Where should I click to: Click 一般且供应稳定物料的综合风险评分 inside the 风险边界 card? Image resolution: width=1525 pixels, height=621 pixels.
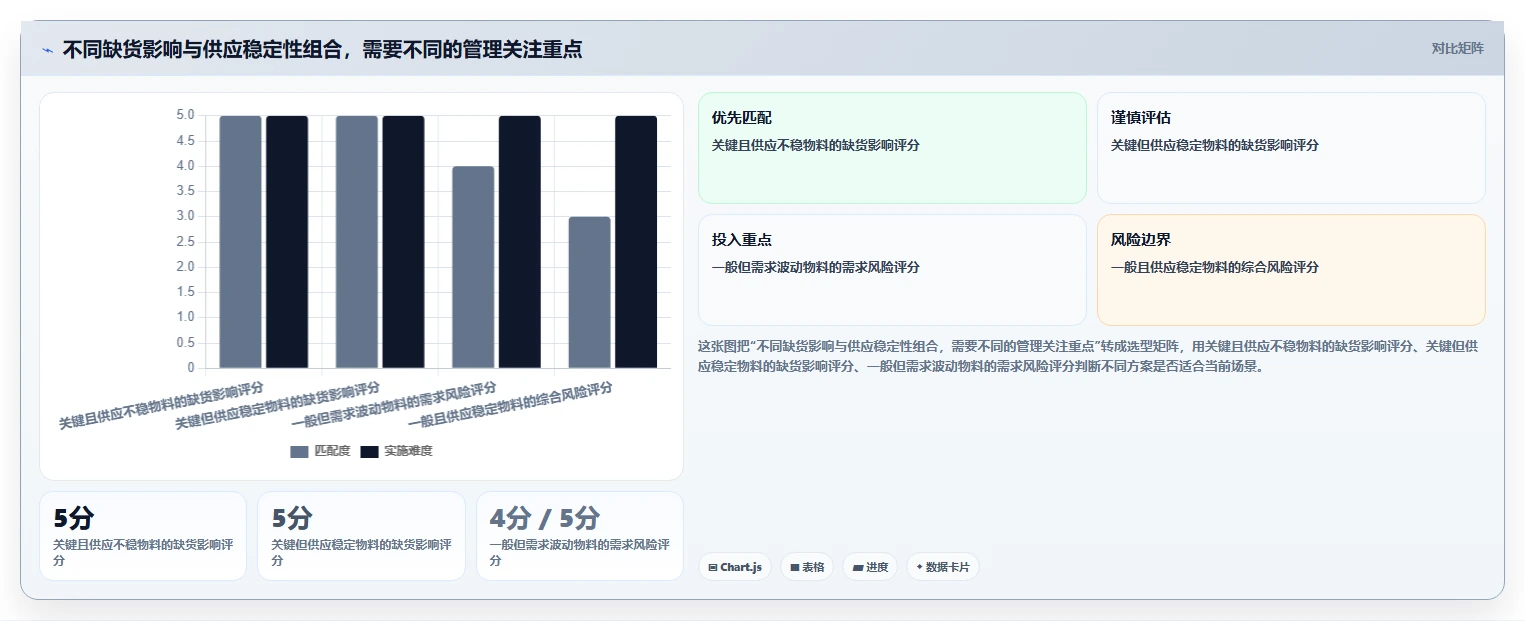1215,267
